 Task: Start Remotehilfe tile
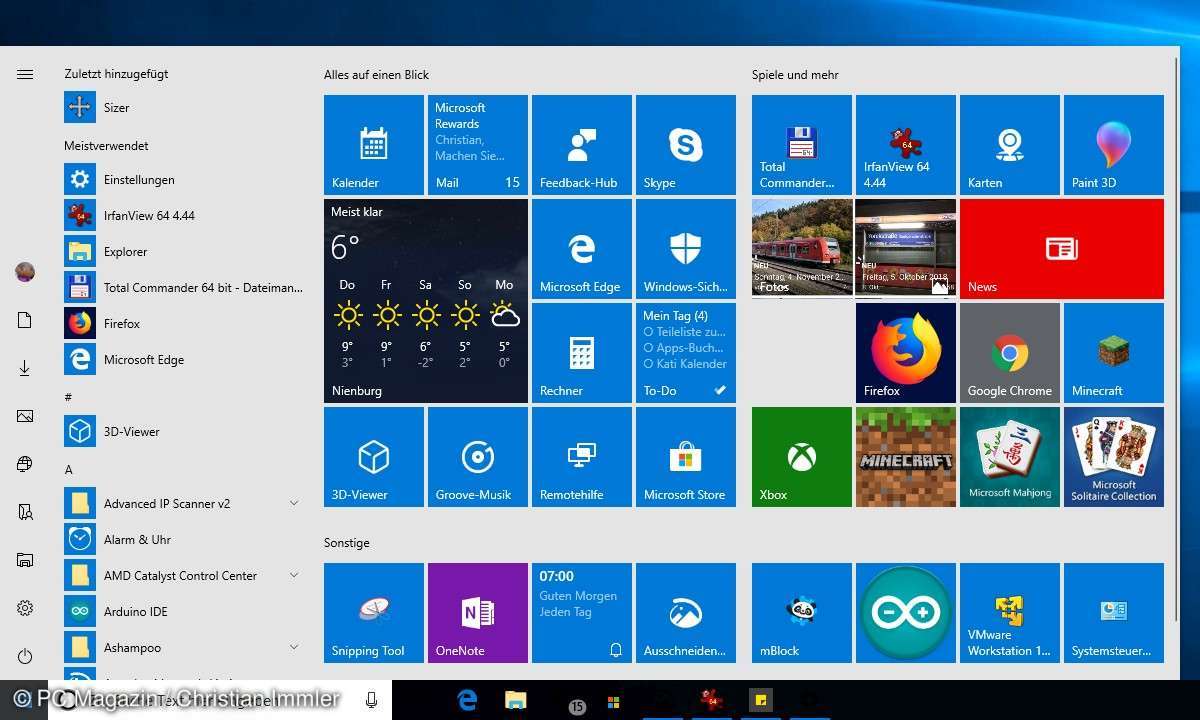pyautogui.click(x=582, y=457)
